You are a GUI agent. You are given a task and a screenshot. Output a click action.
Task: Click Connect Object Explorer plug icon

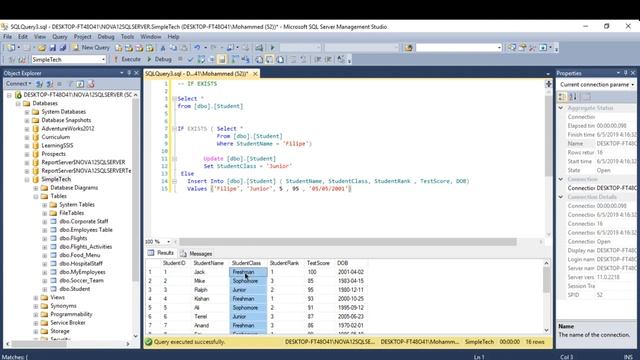click(40, 84)
